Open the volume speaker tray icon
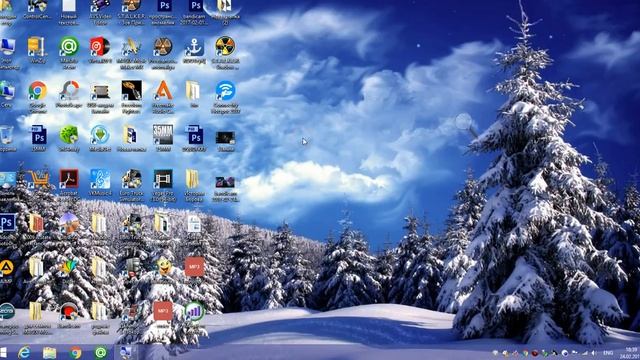This screenshot has width=640, height=360. coord(594,353)
